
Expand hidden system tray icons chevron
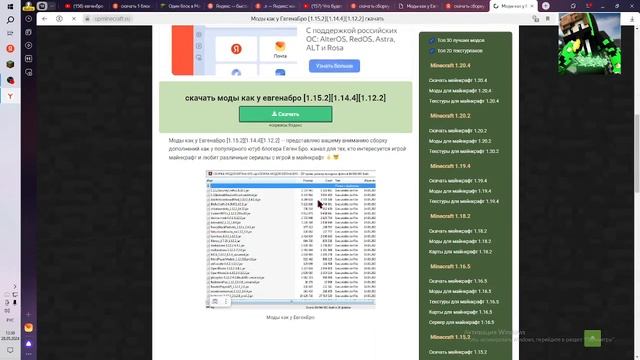click(x=15, y=287)
